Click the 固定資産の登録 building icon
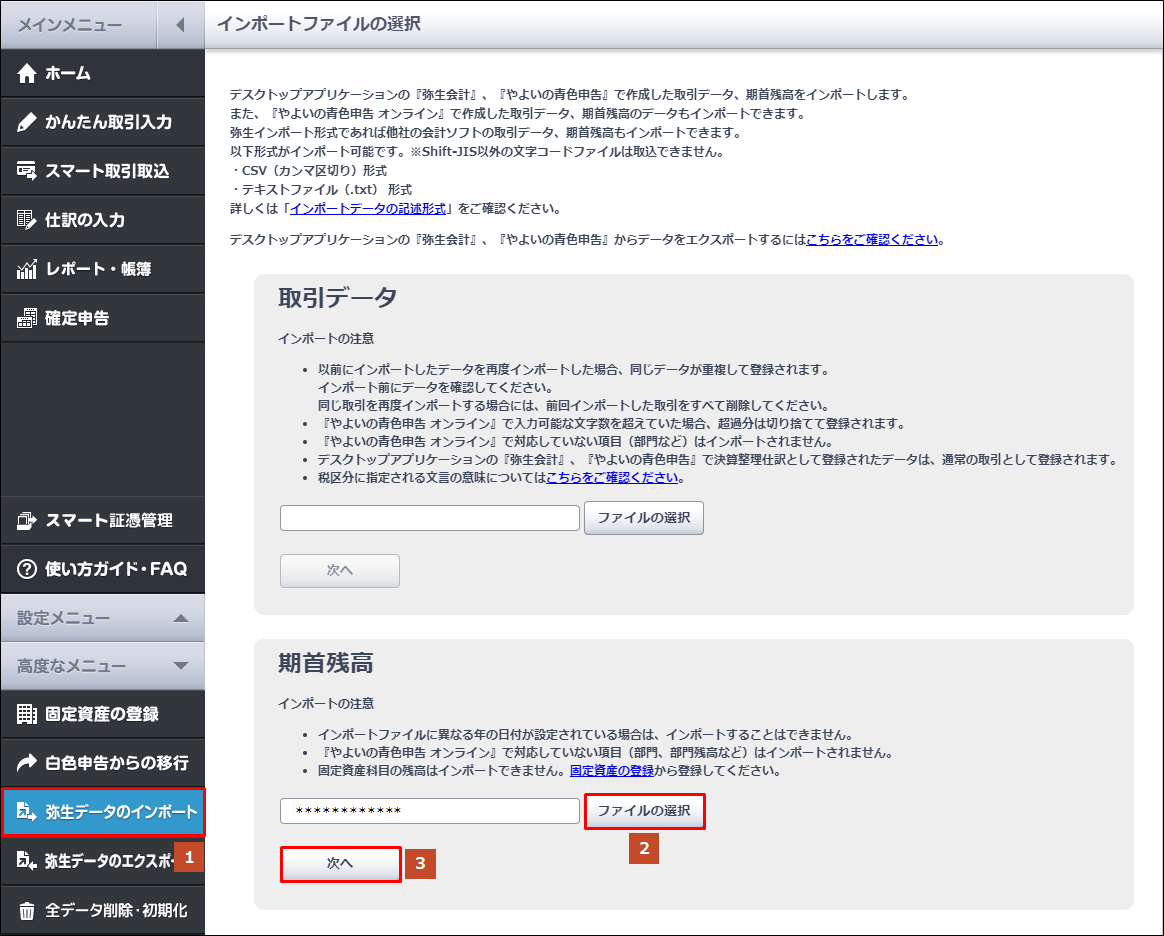The image size is (1164, 936). pos(27,714)
